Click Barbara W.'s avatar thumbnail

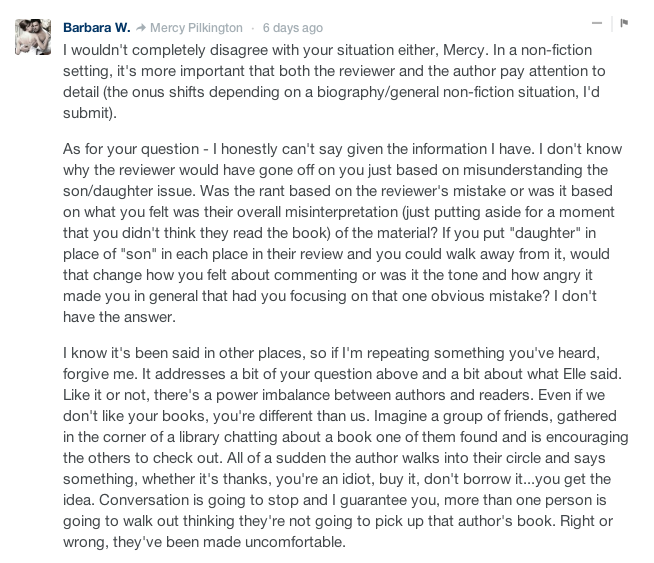pyautogui.click(x=34, y=36)
